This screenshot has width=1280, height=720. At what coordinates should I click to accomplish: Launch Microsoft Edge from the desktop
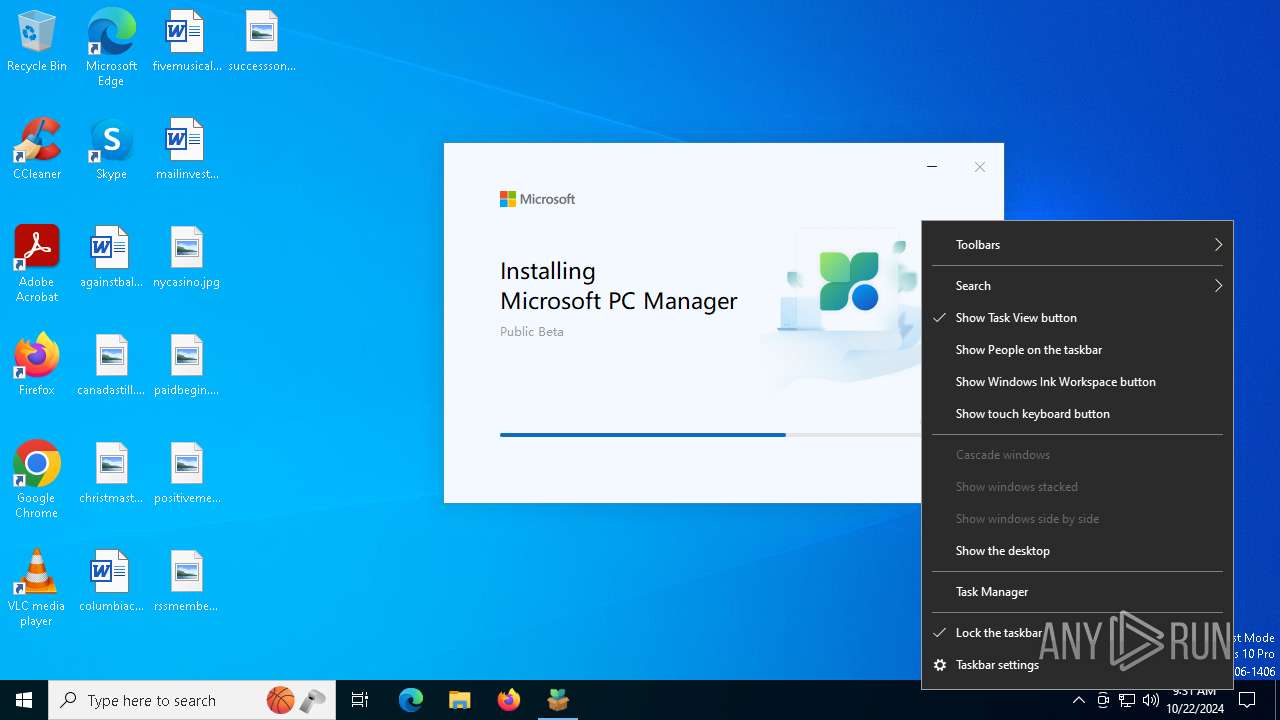coord(111,48)
